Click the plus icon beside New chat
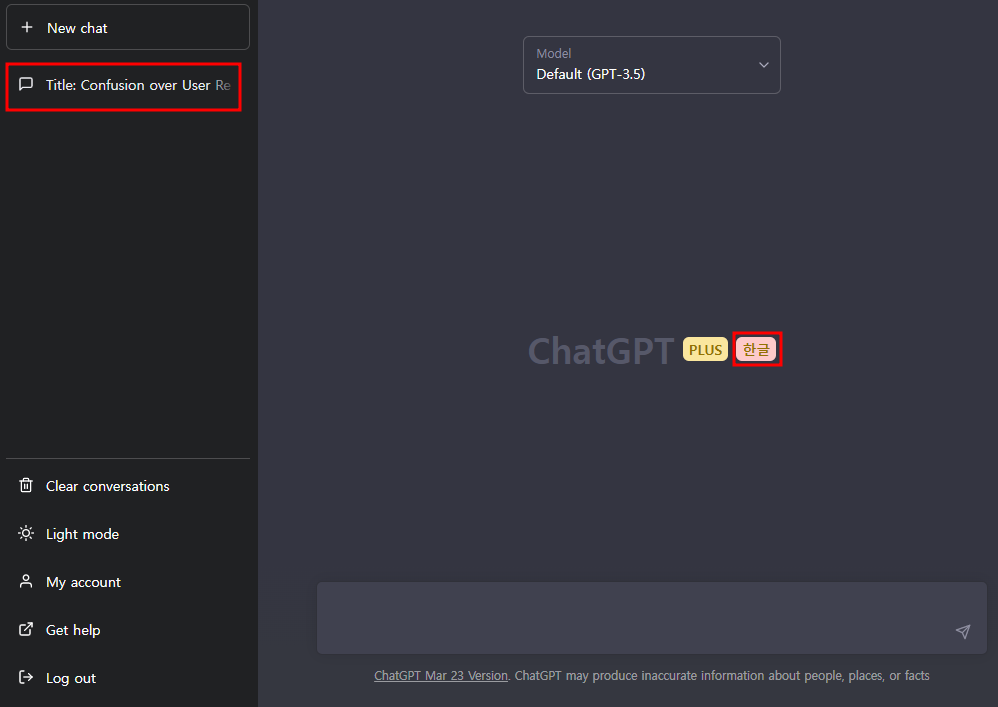 tap(27, 27)
